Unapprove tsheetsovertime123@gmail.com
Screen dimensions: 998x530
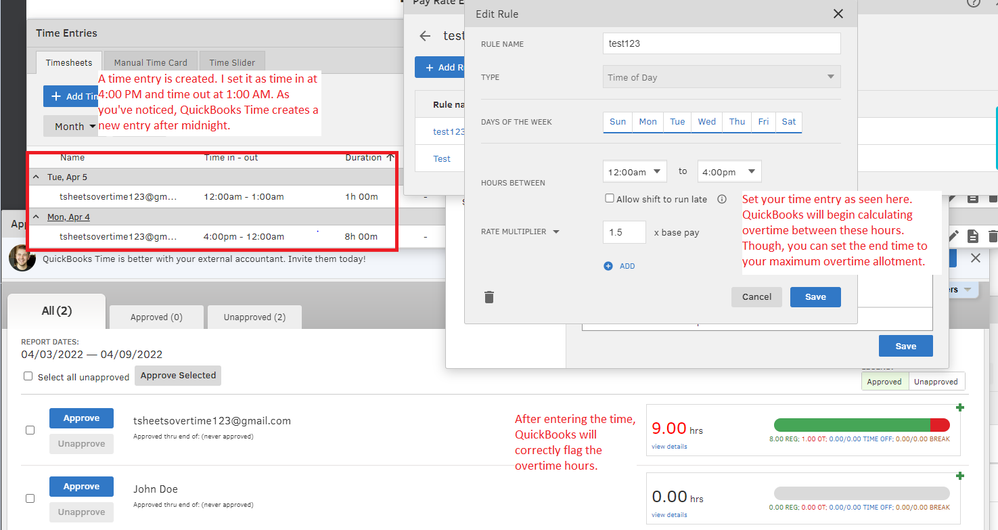tap(81, 443)
